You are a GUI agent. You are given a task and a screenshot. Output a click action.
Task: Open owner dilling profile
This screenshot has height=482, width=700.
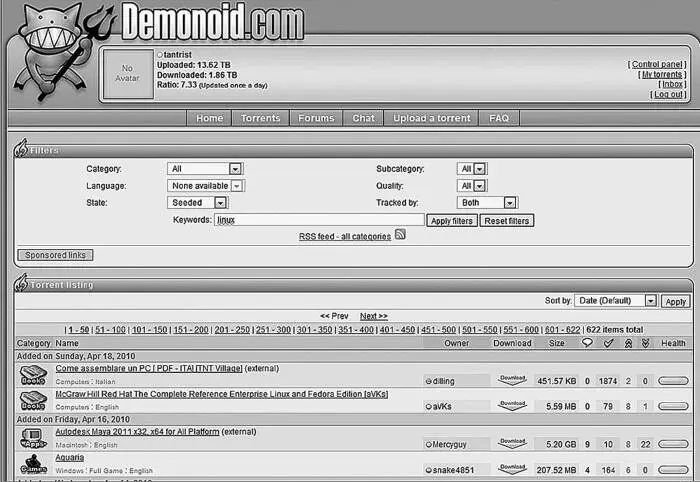(x=443, y=381)
